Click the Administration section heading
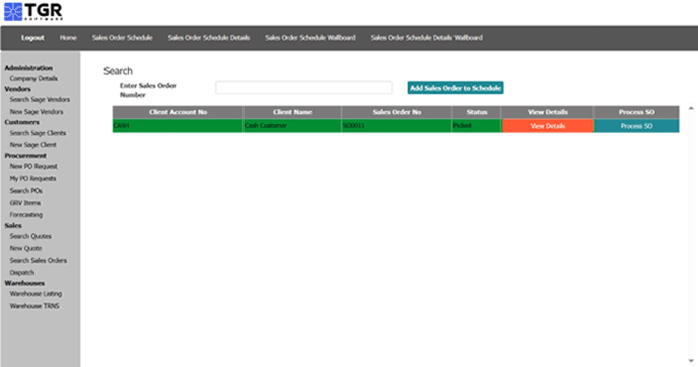 [28, 68]
